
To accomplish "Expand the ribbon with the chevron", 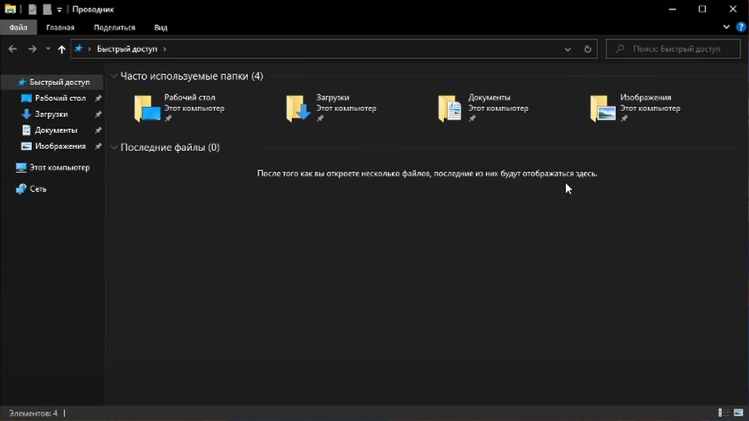I will tap(726, 27).
